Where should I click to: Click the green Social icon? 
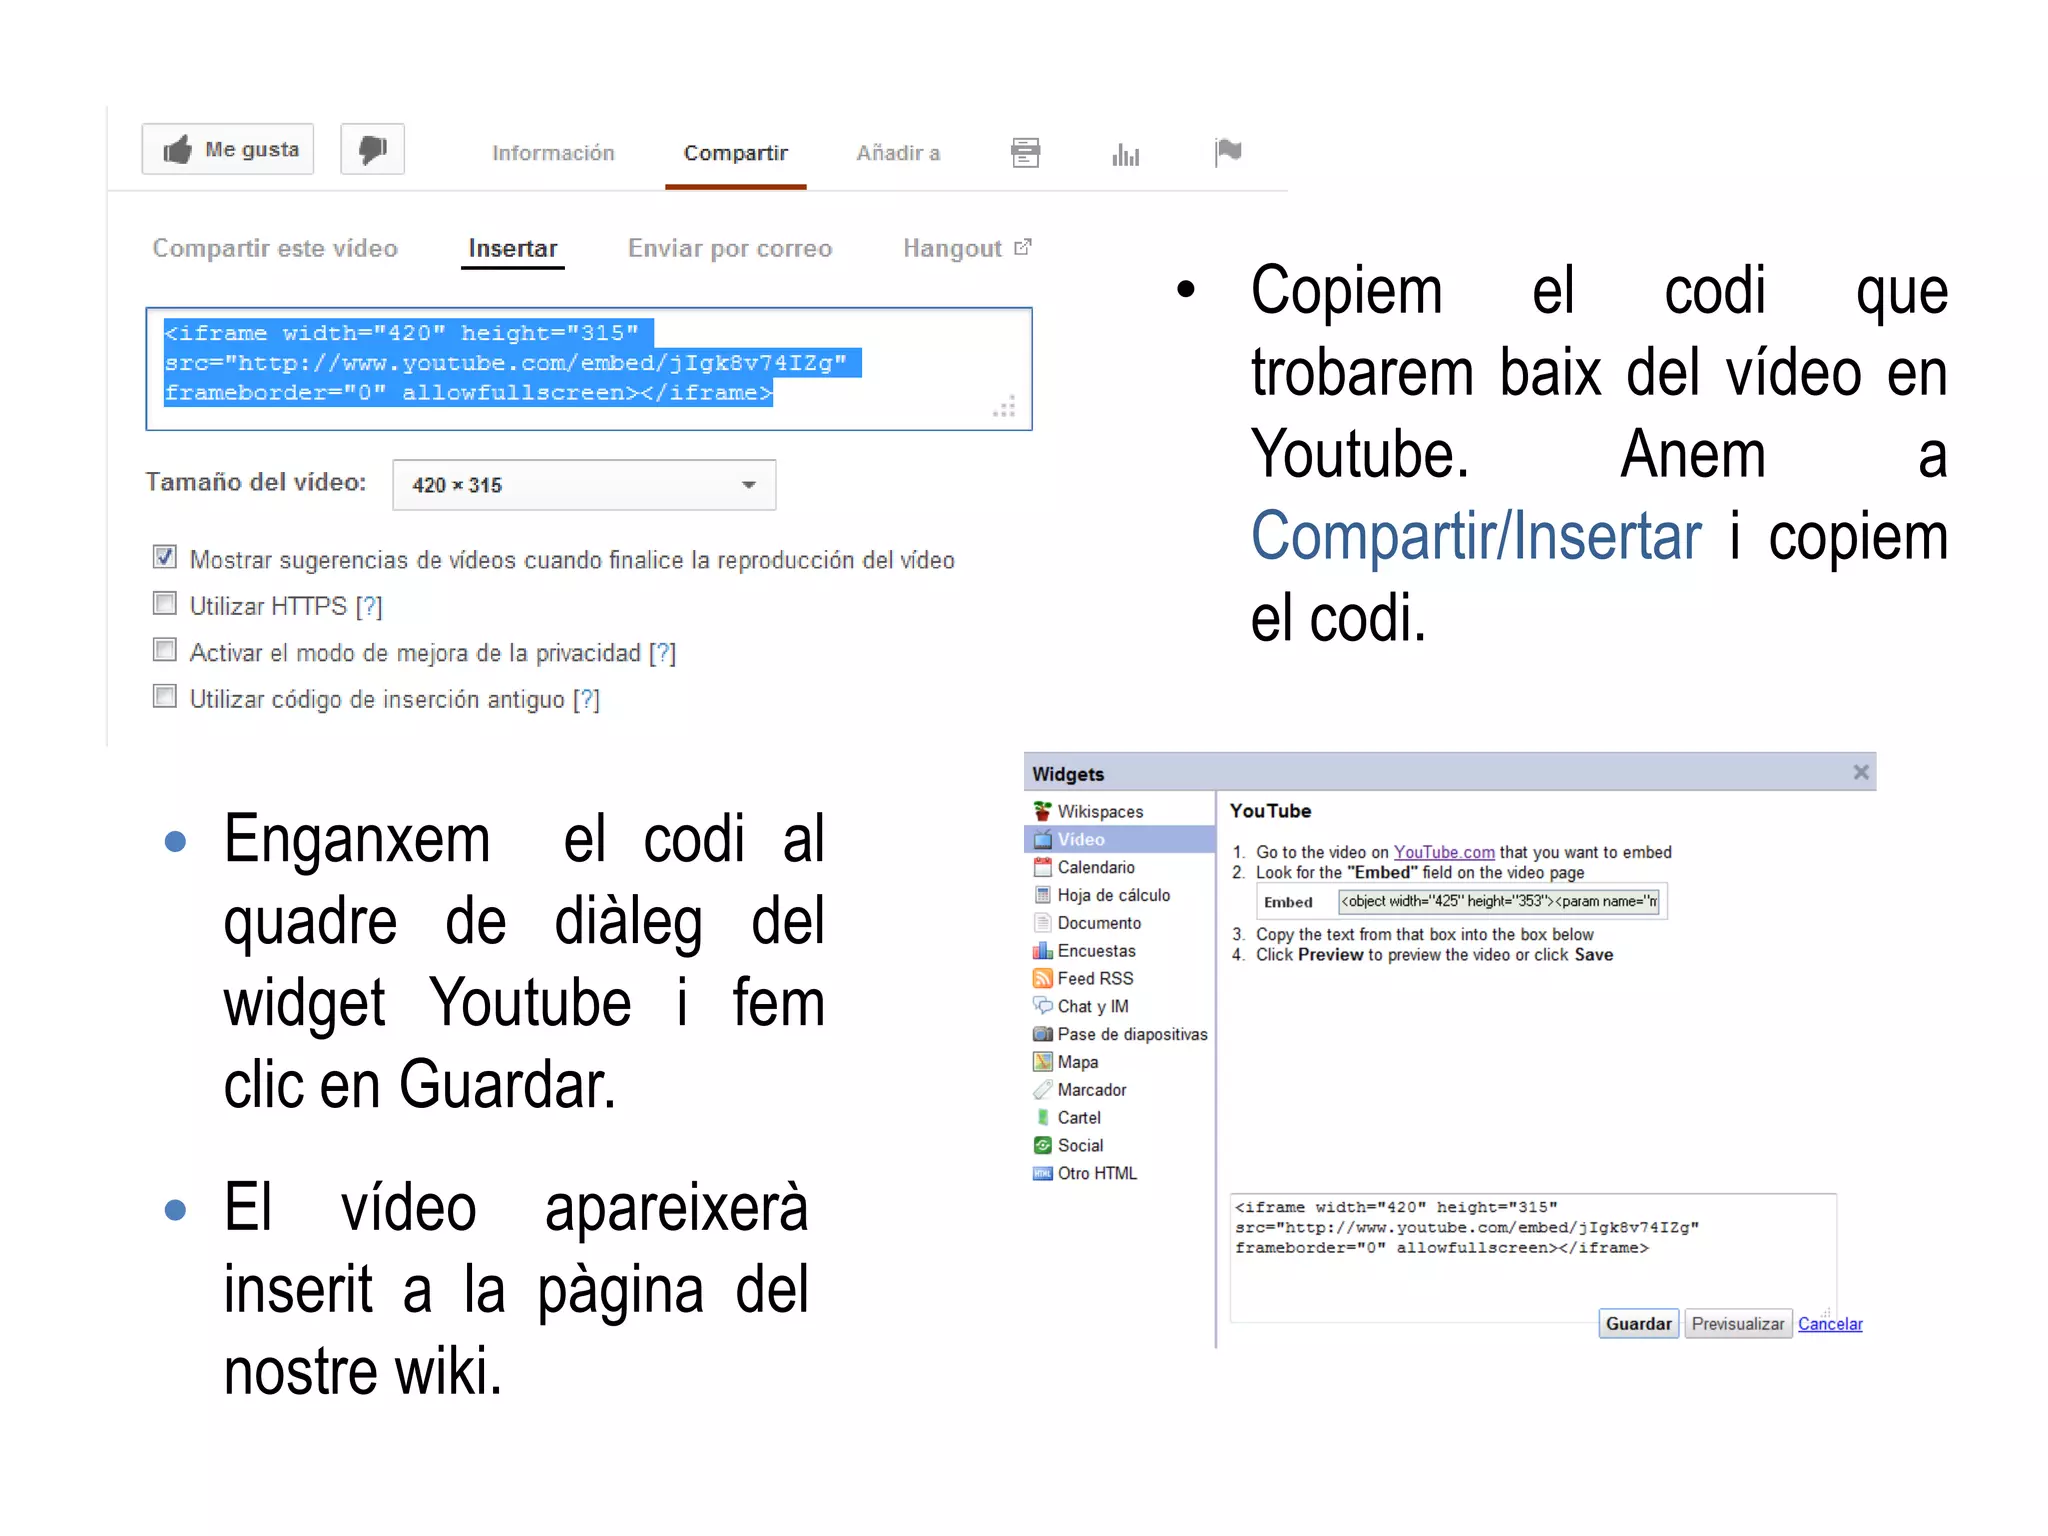[x=1042, y=1145]
